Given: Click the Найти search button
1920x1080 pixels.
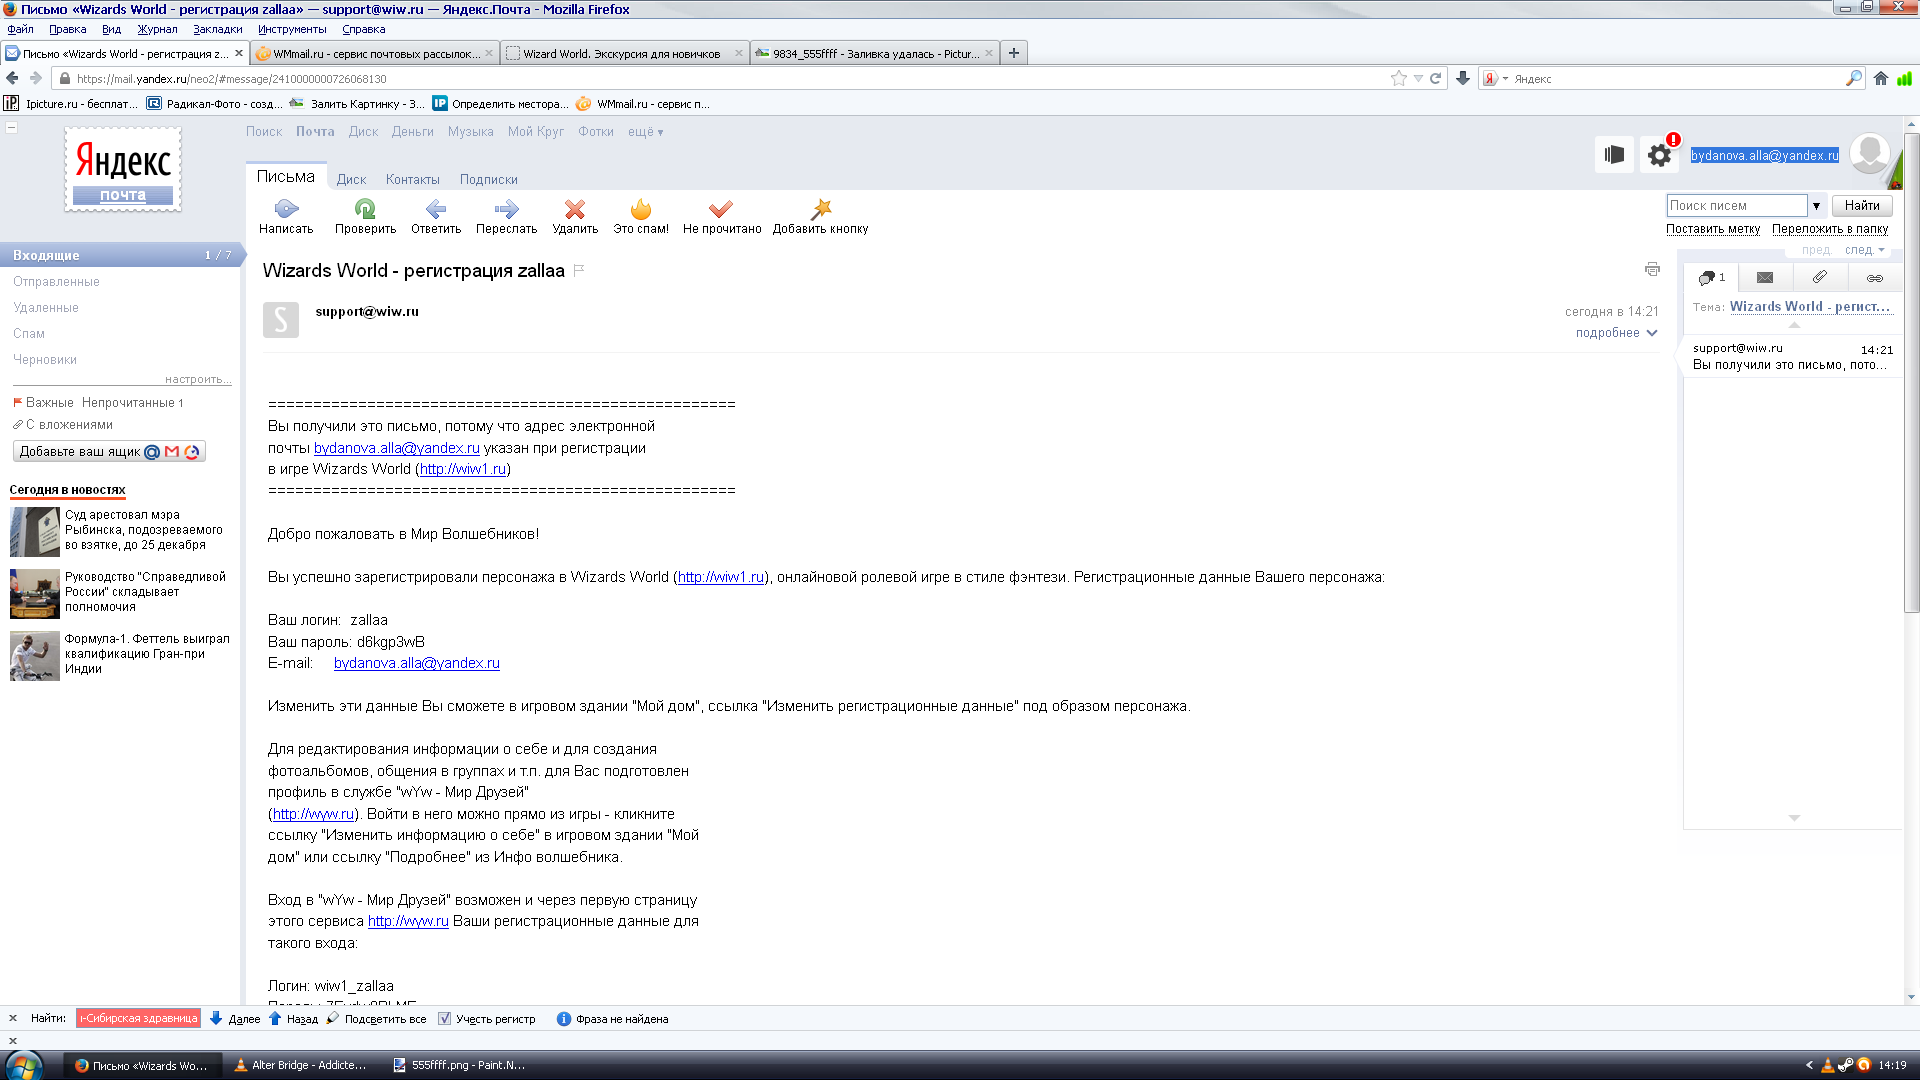Looking at the screenshot, I should tap(1862, 205).
